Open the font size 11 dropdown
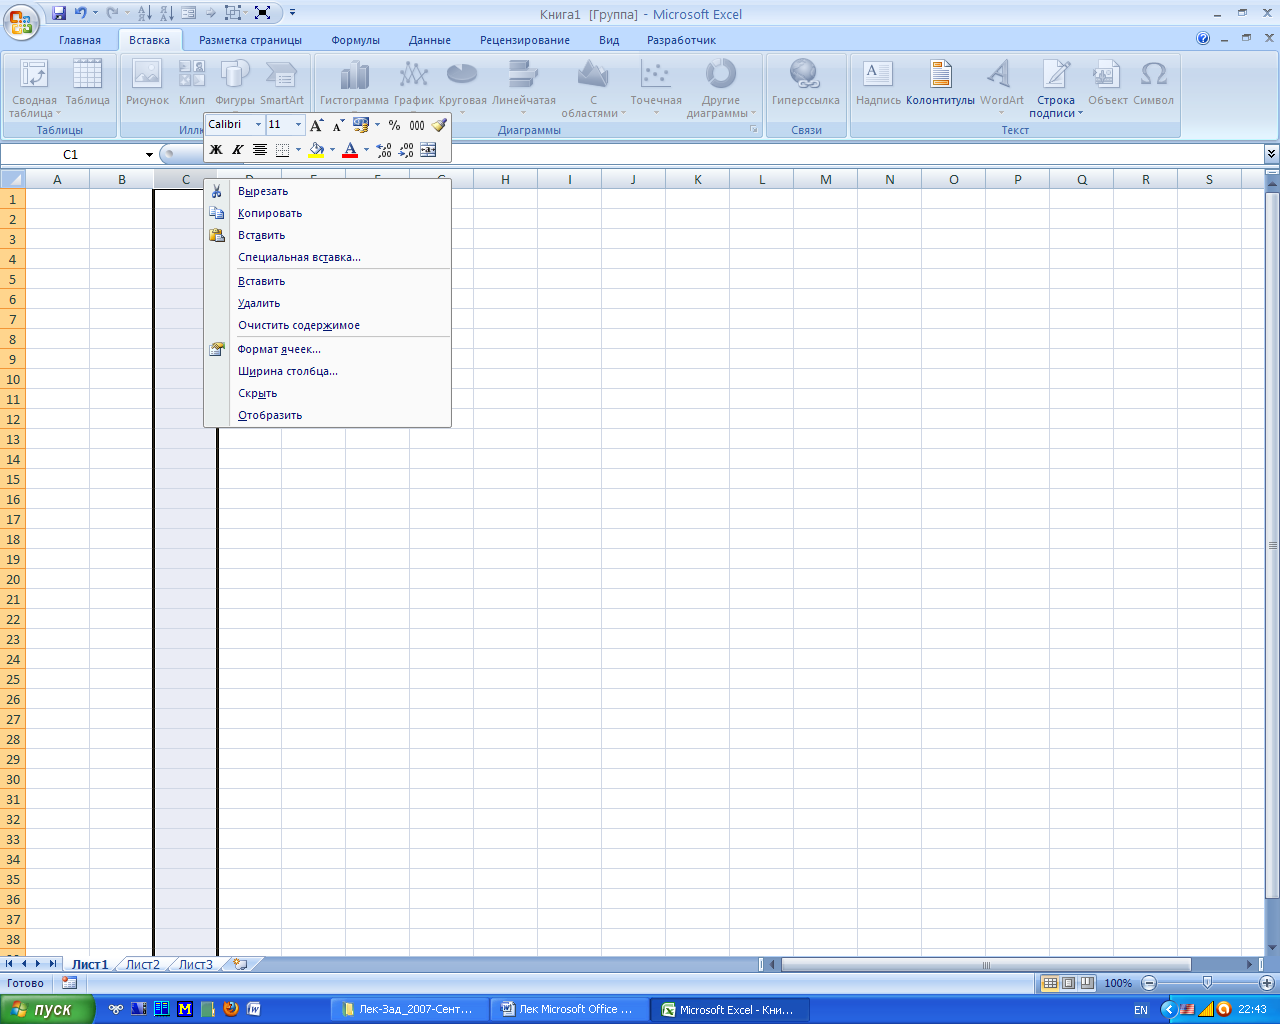The width and height of the screenshot is (1280, 1024). coord(298,125)
